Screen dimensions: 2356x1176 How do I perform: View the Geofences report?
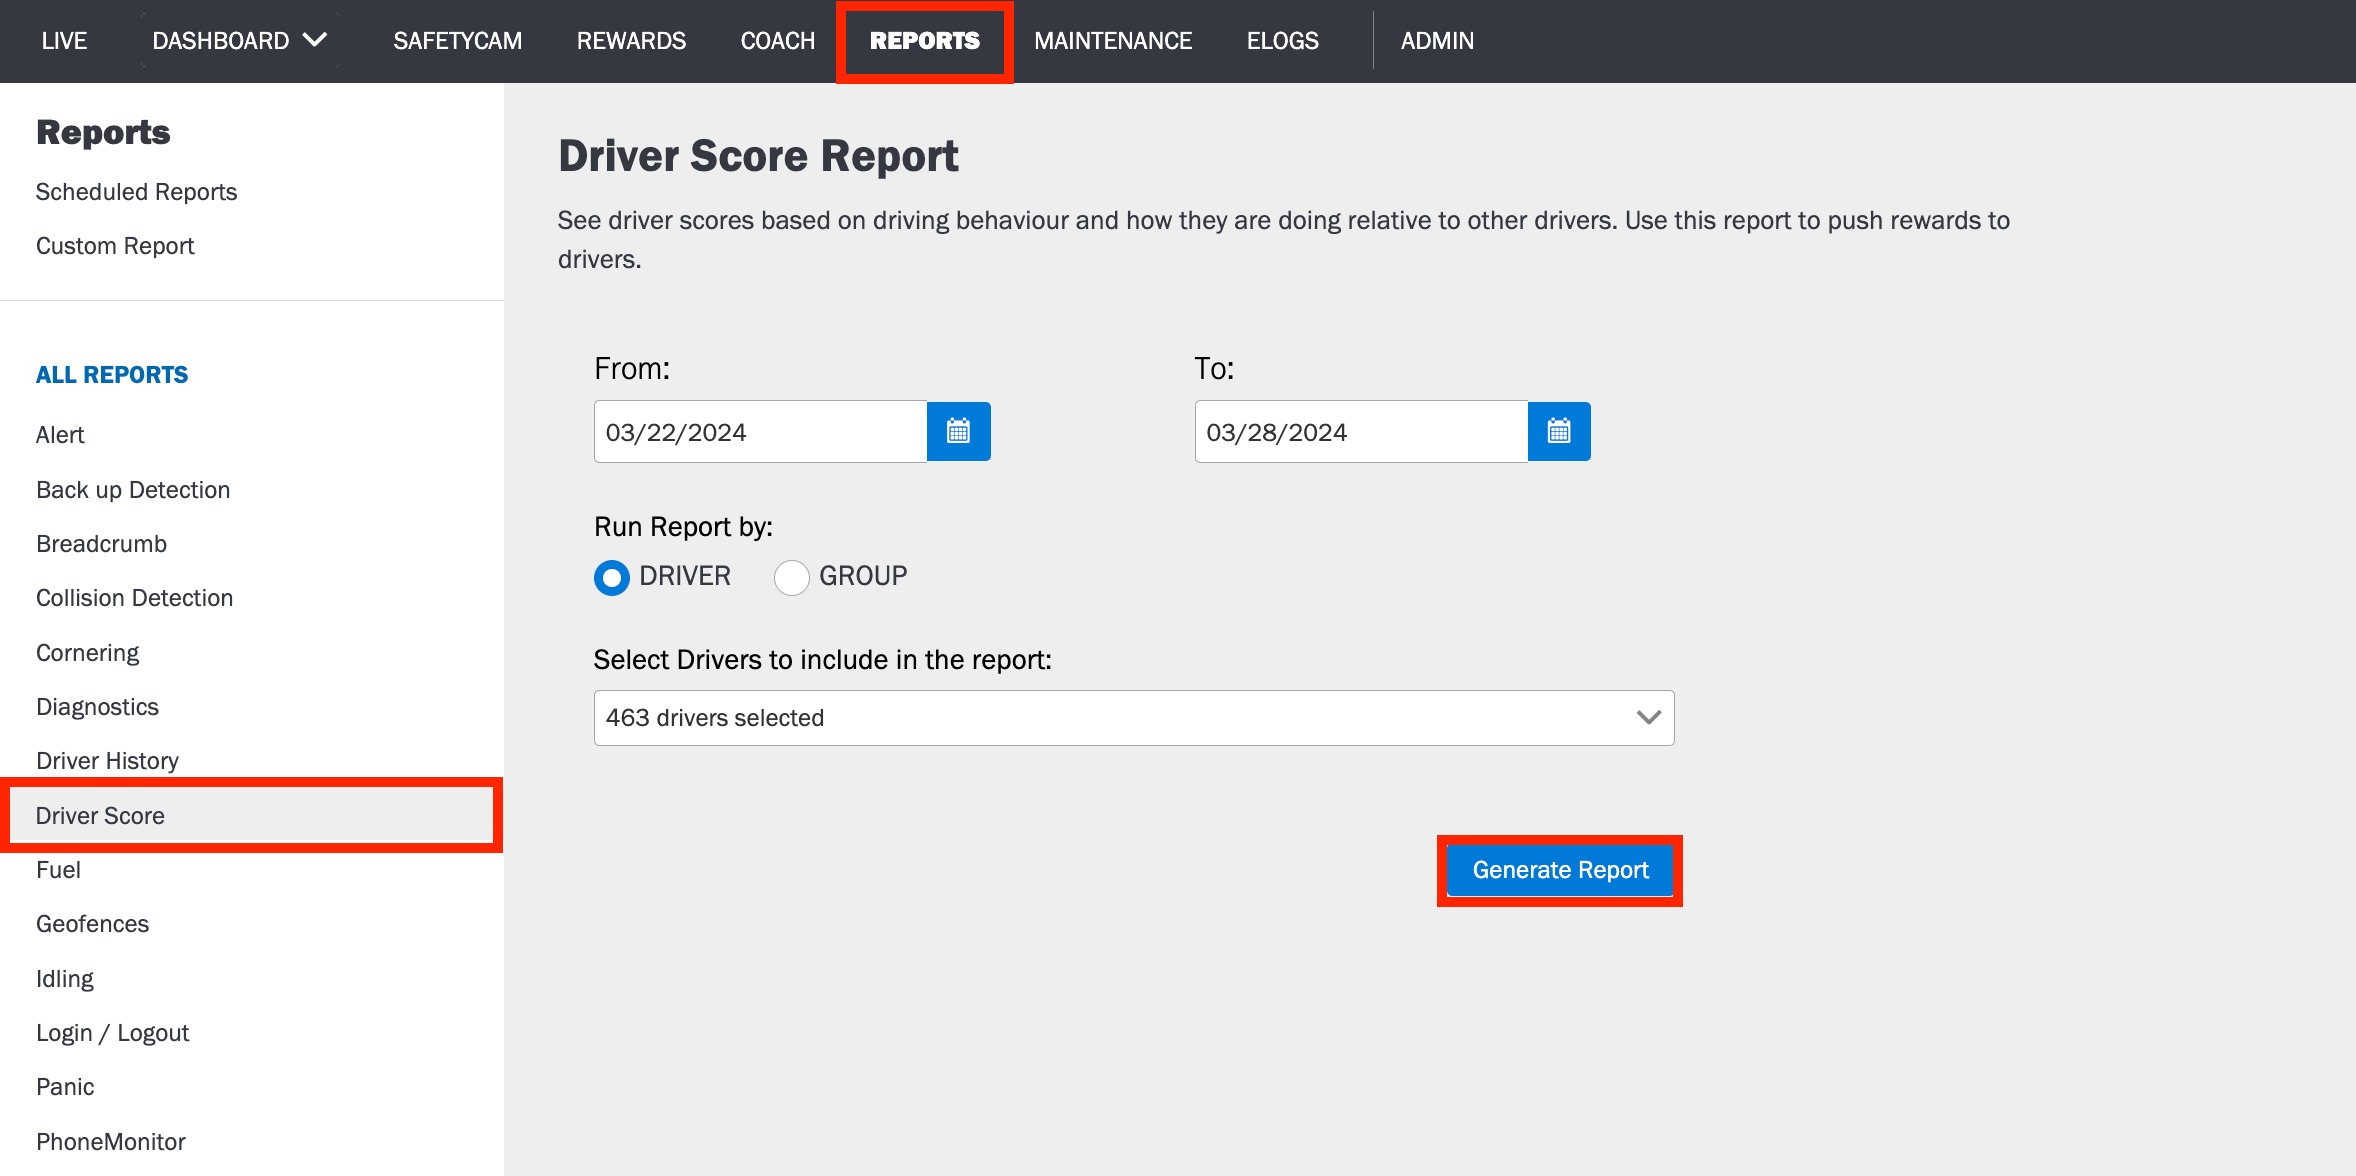(92, 924)
